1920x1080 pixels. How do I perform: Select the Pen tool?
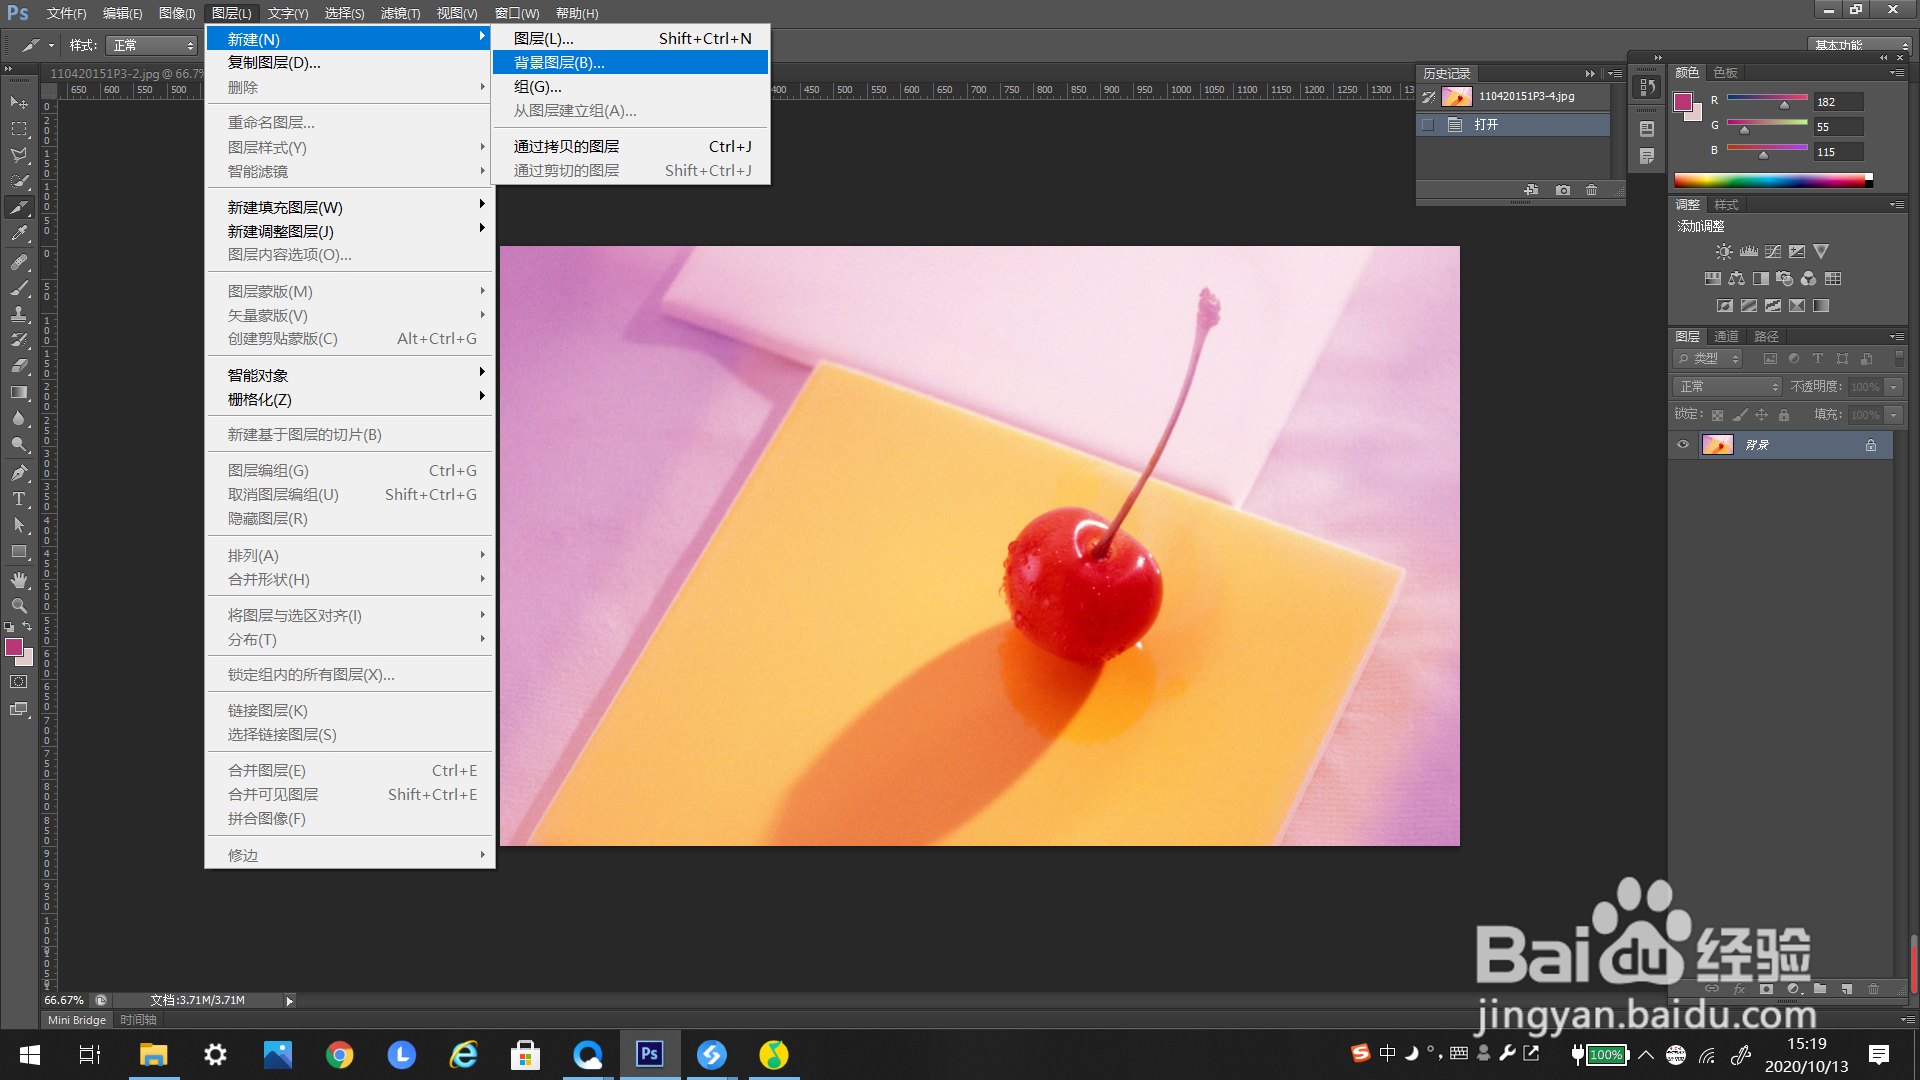19,472
